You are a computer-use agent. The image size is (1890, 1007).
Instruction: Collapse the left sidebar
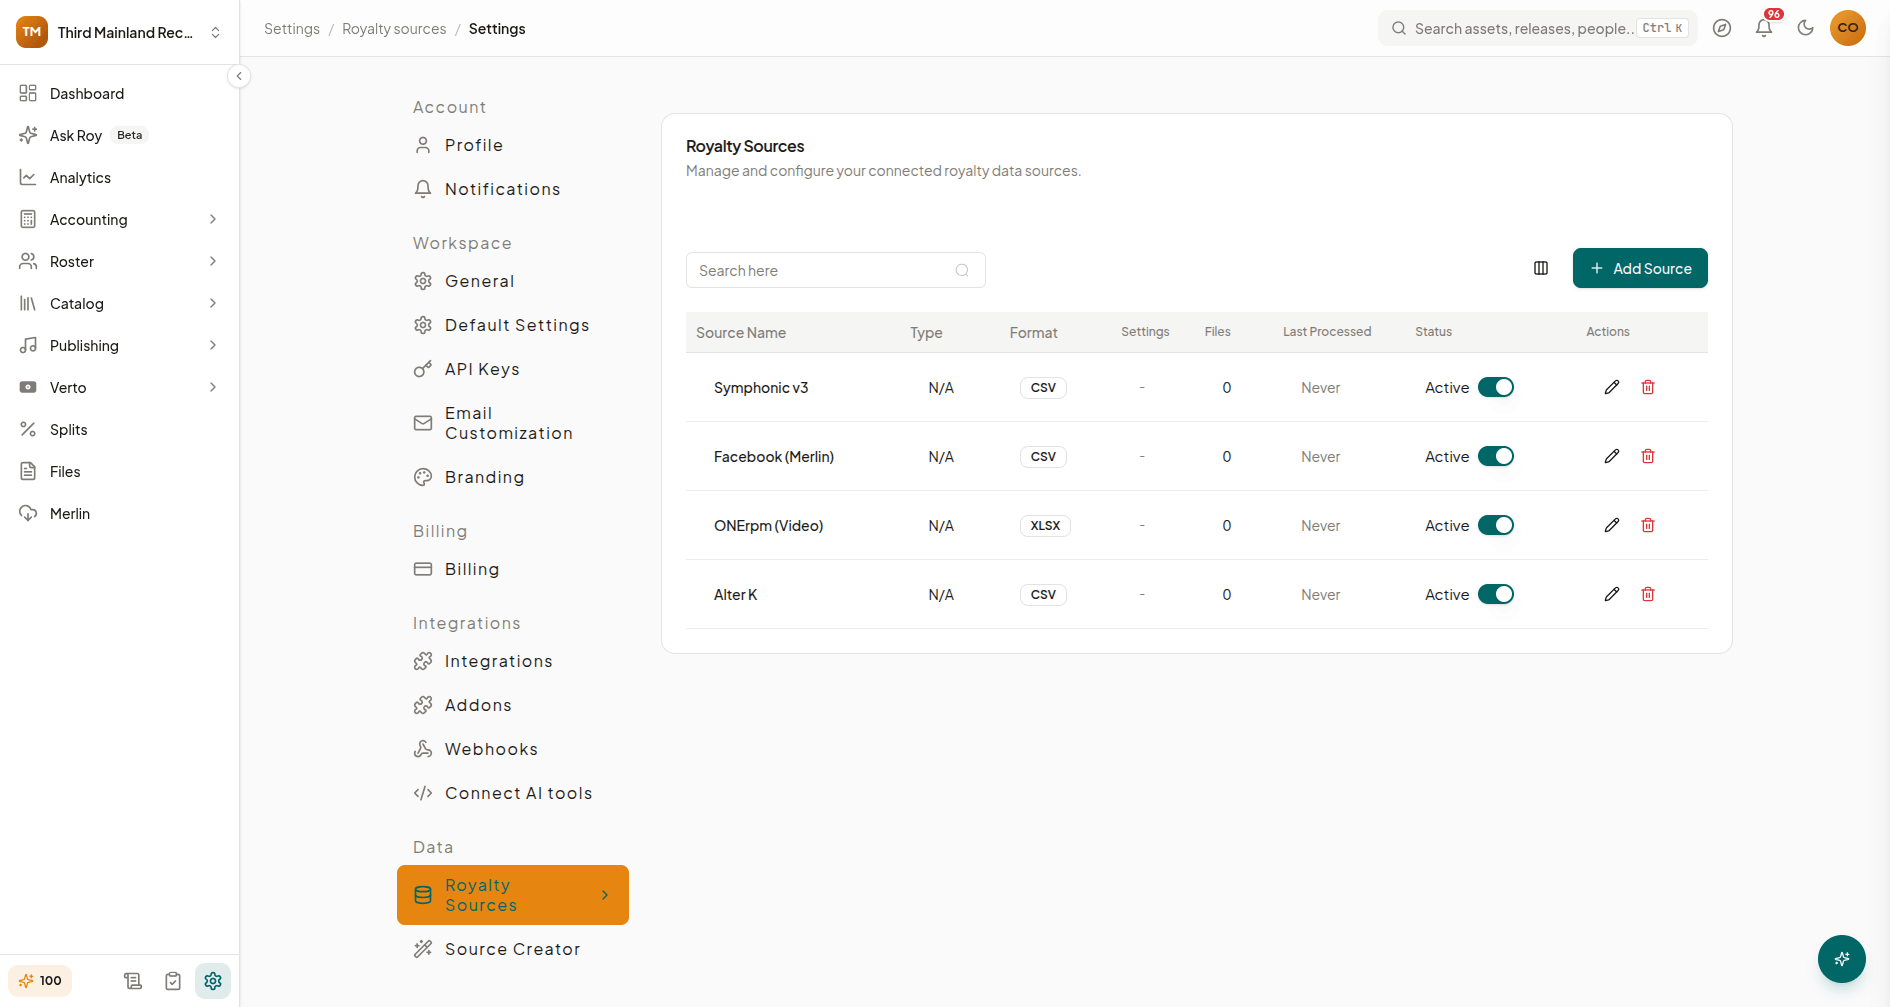pyautogui.click(x=239, y=76)
